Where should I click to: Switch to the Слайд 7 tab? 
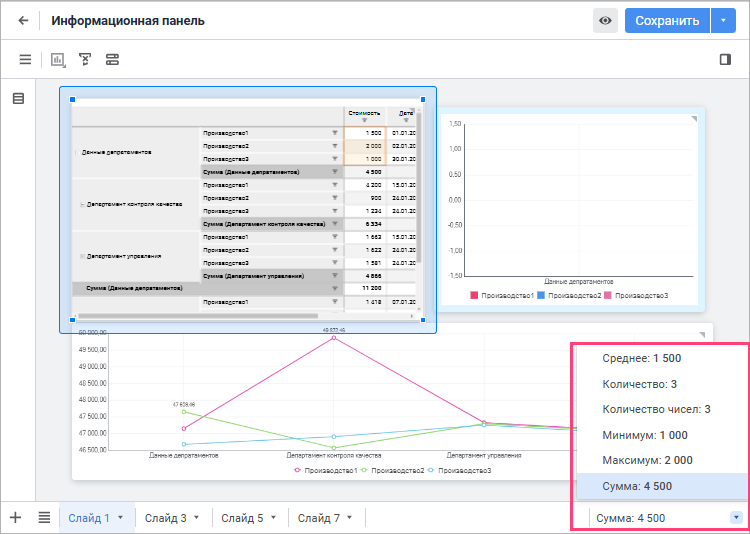click(319, 518)
